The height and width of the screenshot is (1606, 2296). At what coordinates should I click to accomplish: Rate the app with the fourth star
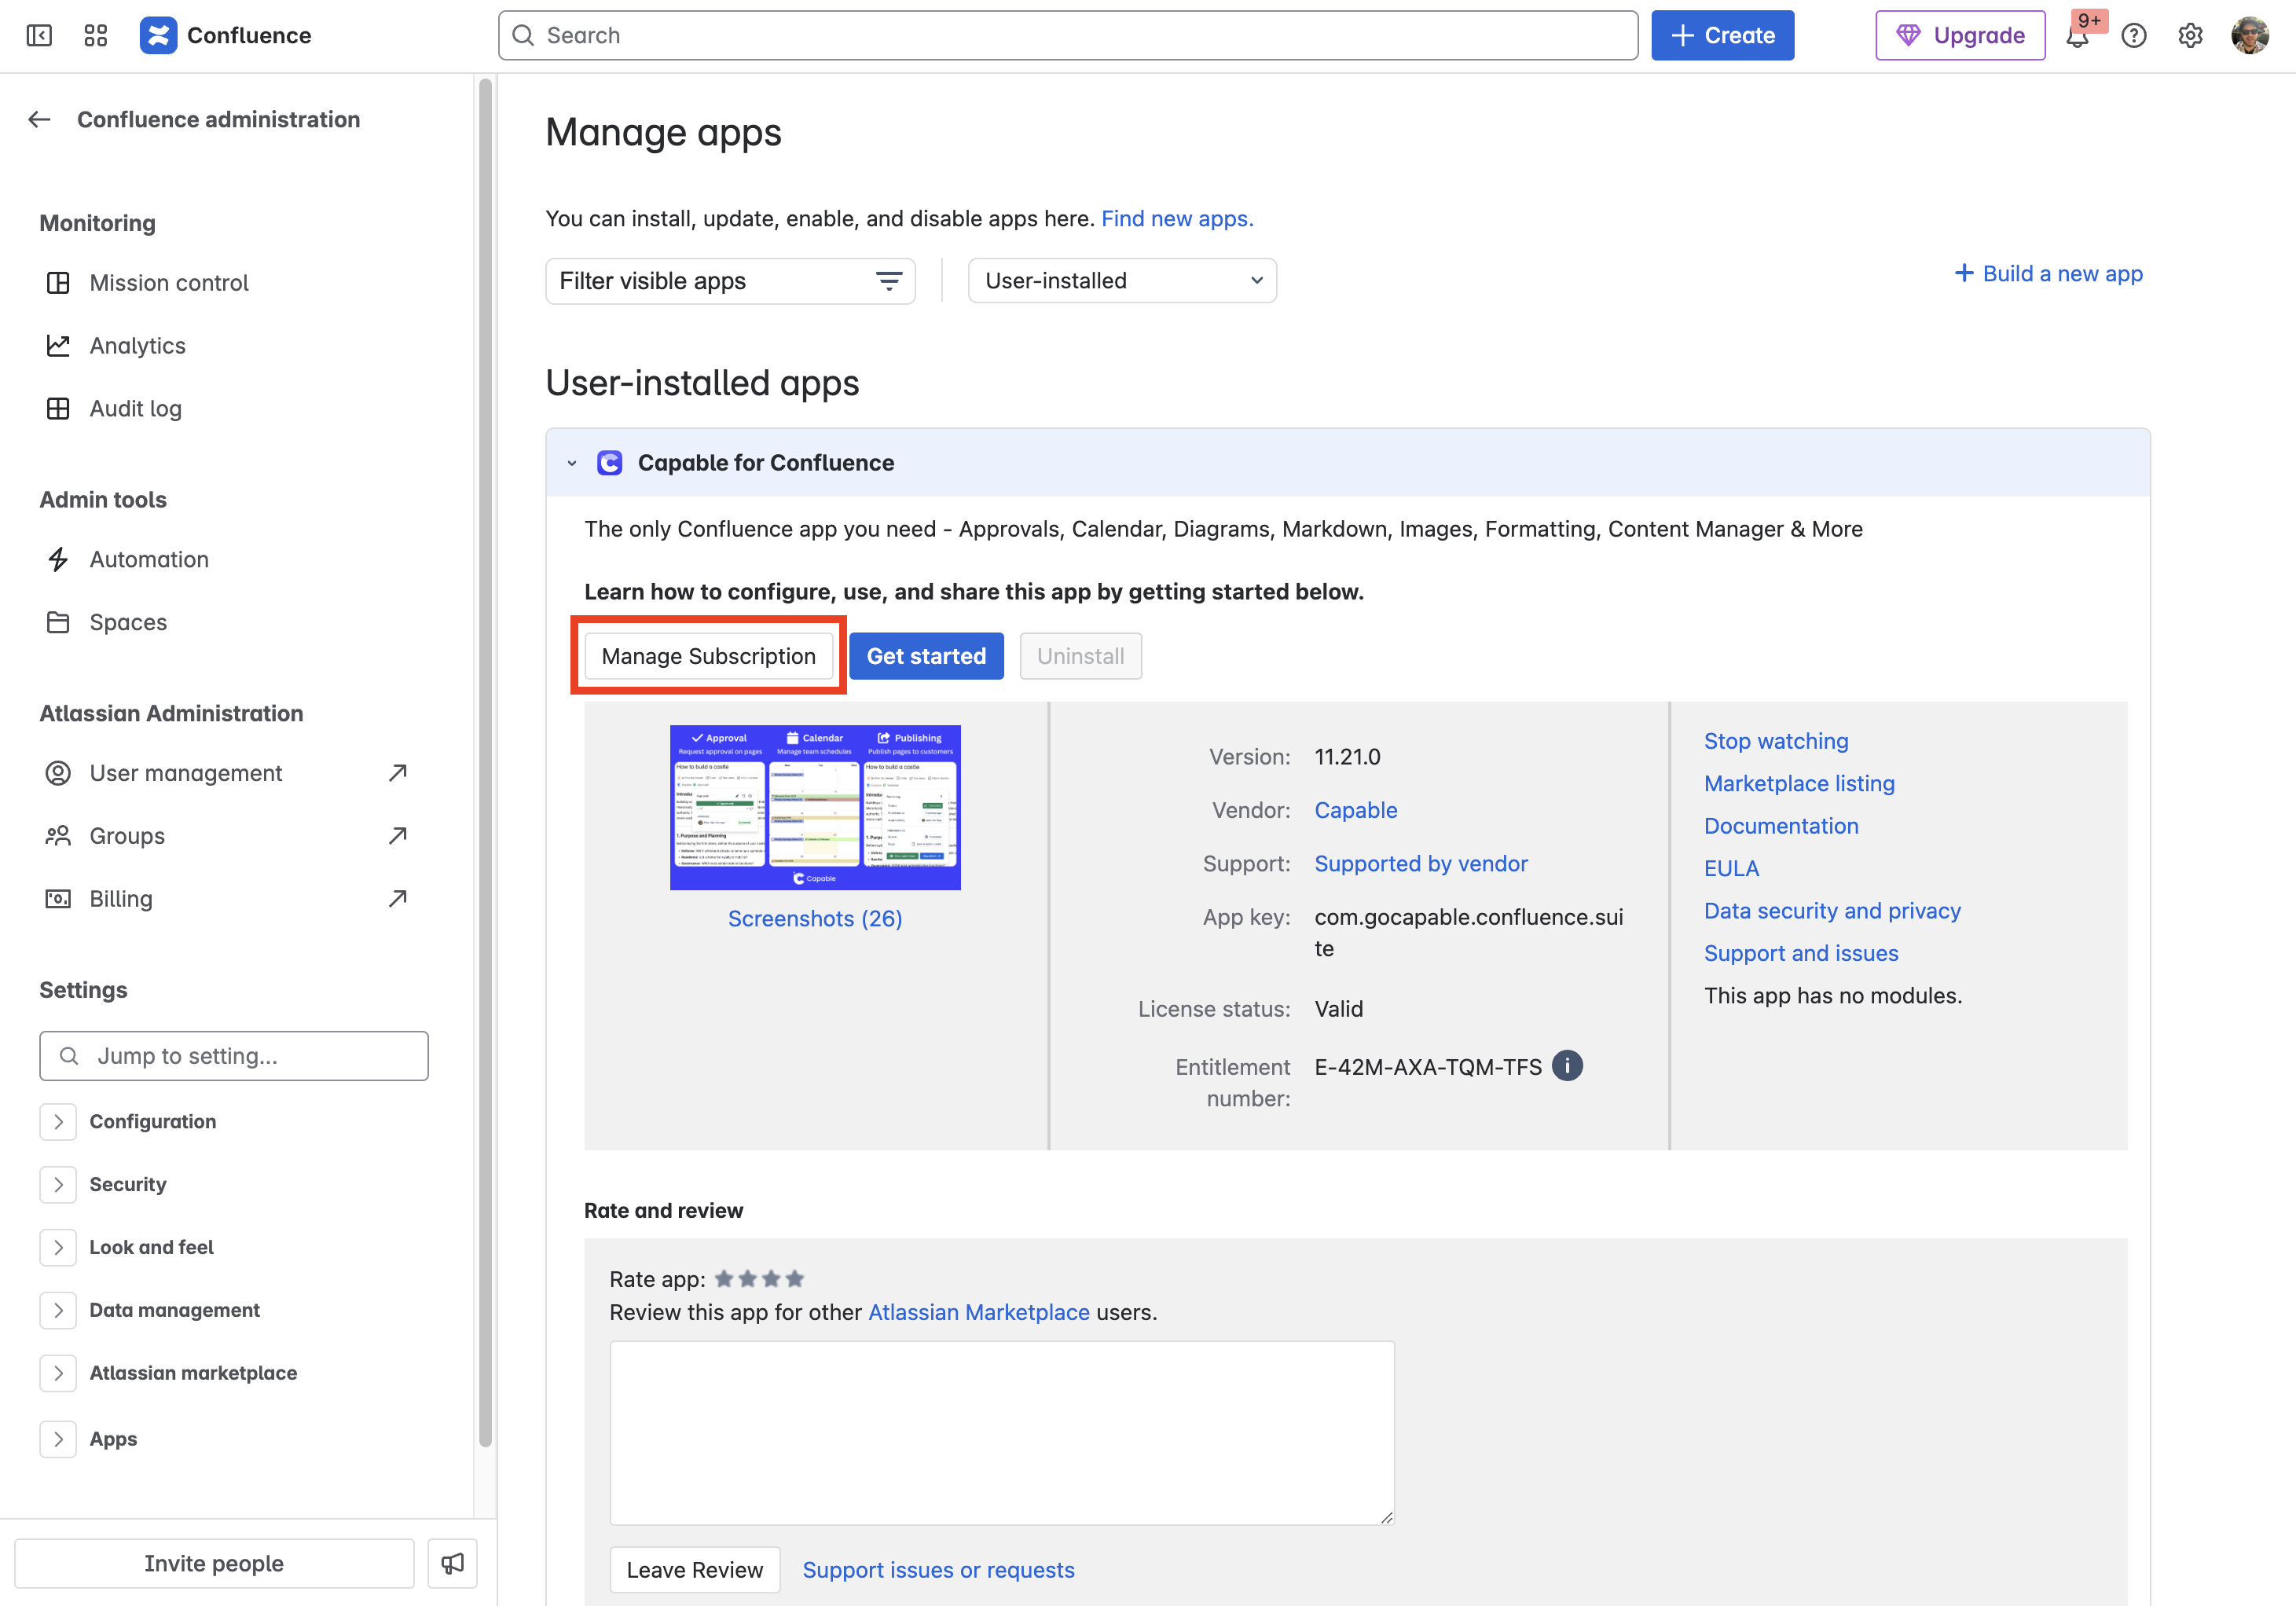pyautogui.click(x=795, y=1279)
